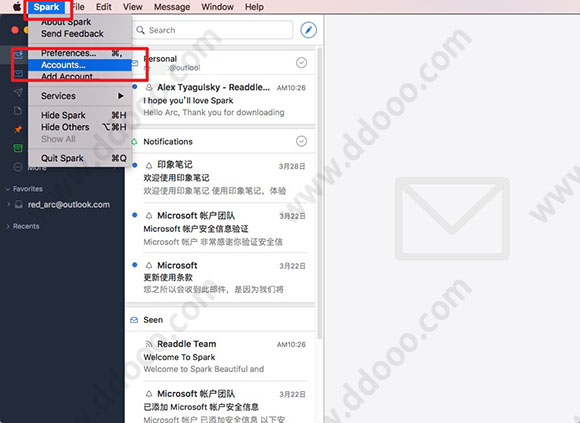Click the newsletter feed icon beside Readdle Team
This screenshot has height=423, width=580.
point(149,344)
